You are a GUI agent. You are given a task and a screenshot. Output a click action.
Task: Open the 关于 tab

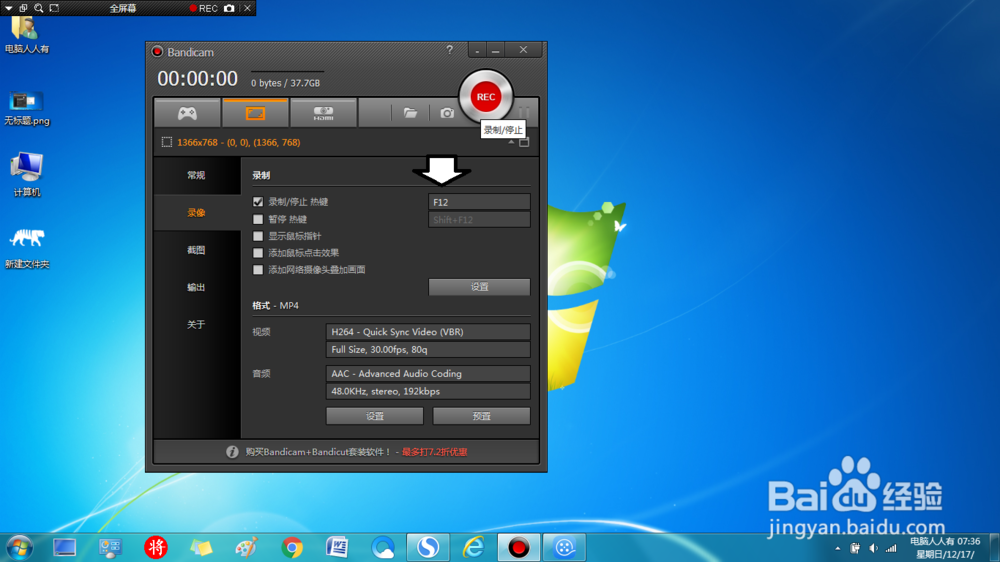coord(196,325)
